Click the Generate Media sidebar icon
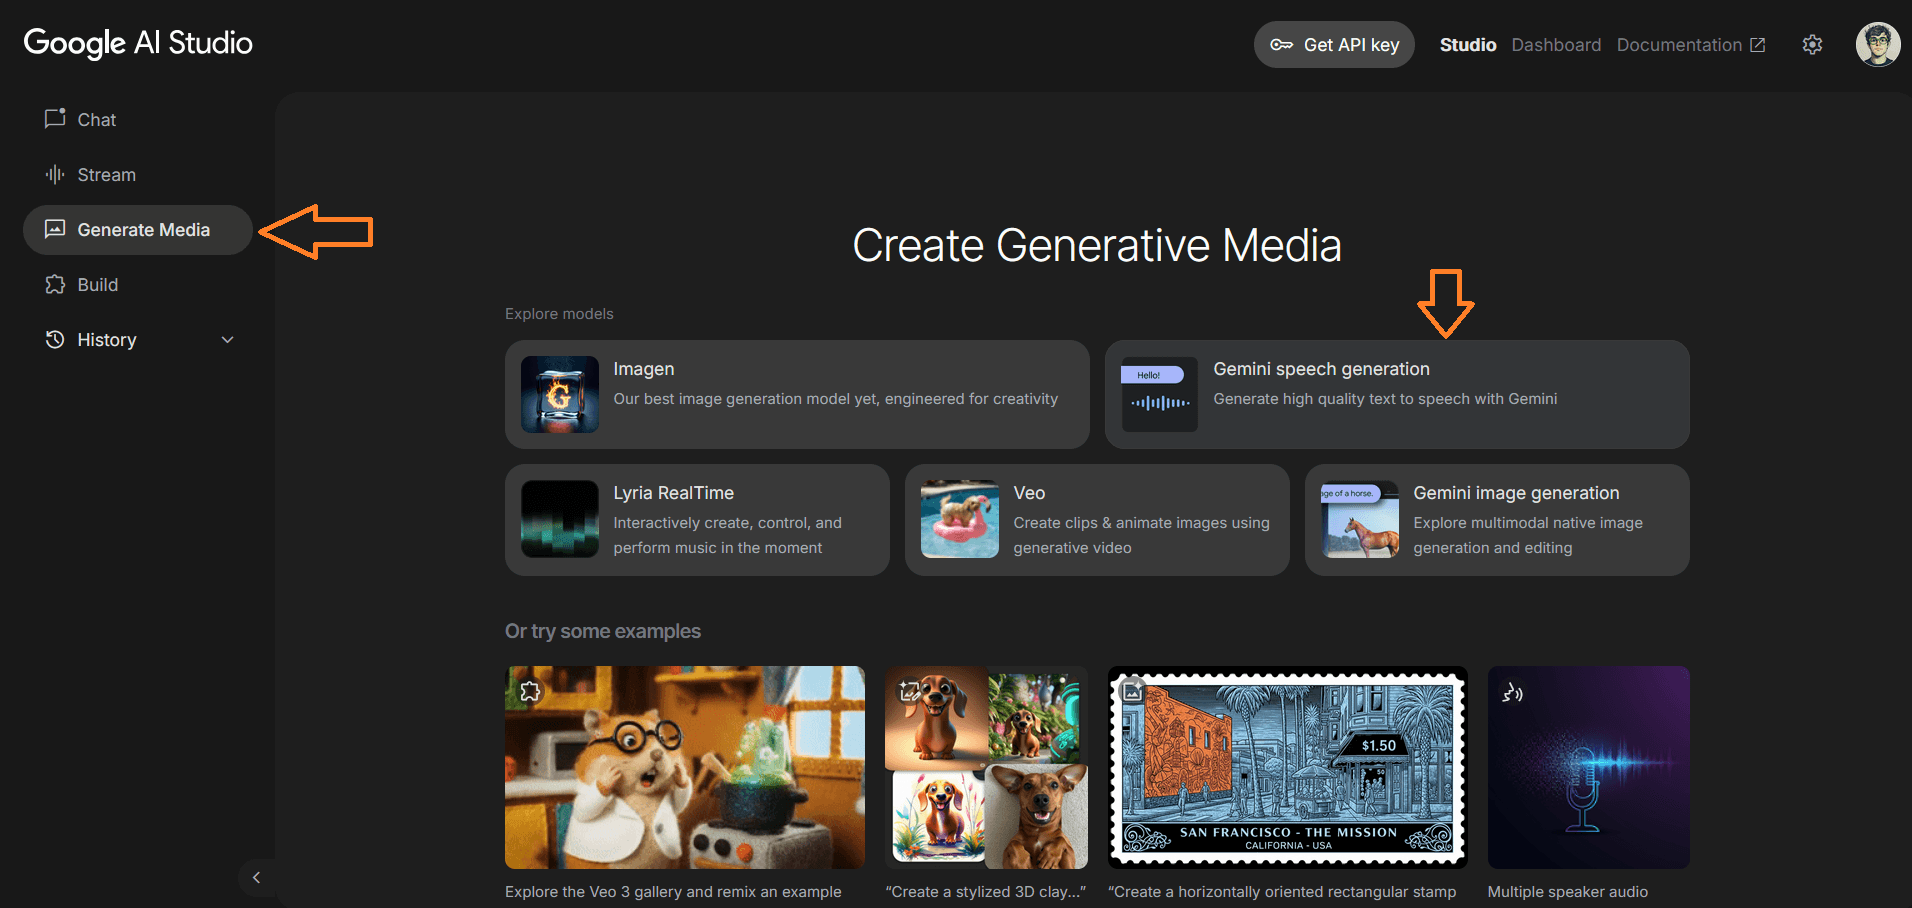This screenshot has height=908, width=1912. 55,229
